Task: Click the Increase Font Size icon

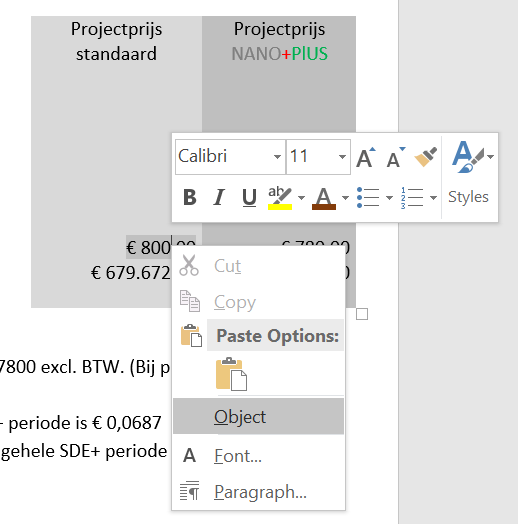Action: 366,157
